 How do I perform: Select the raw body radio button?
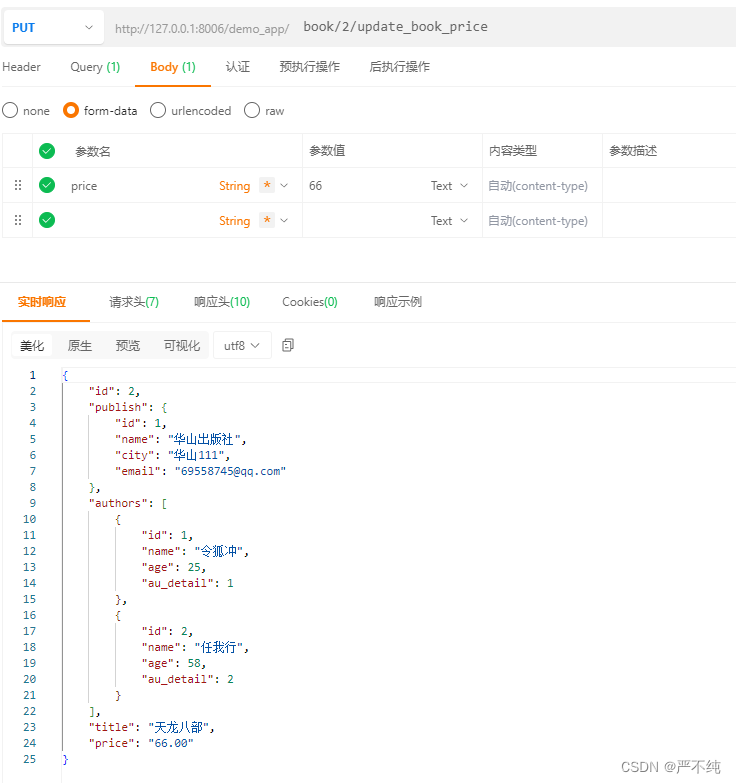(252, 110)
